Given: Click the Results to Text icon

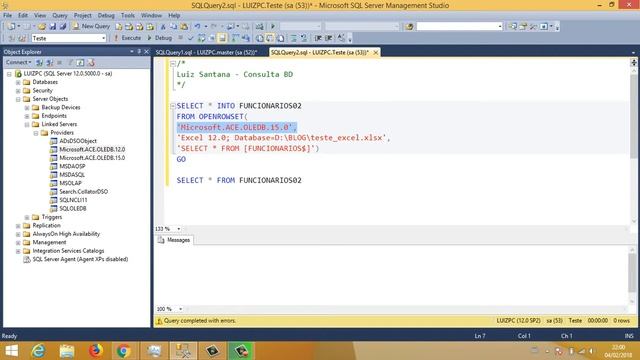Looking at the screenshot, I should (x=260, y=38).
